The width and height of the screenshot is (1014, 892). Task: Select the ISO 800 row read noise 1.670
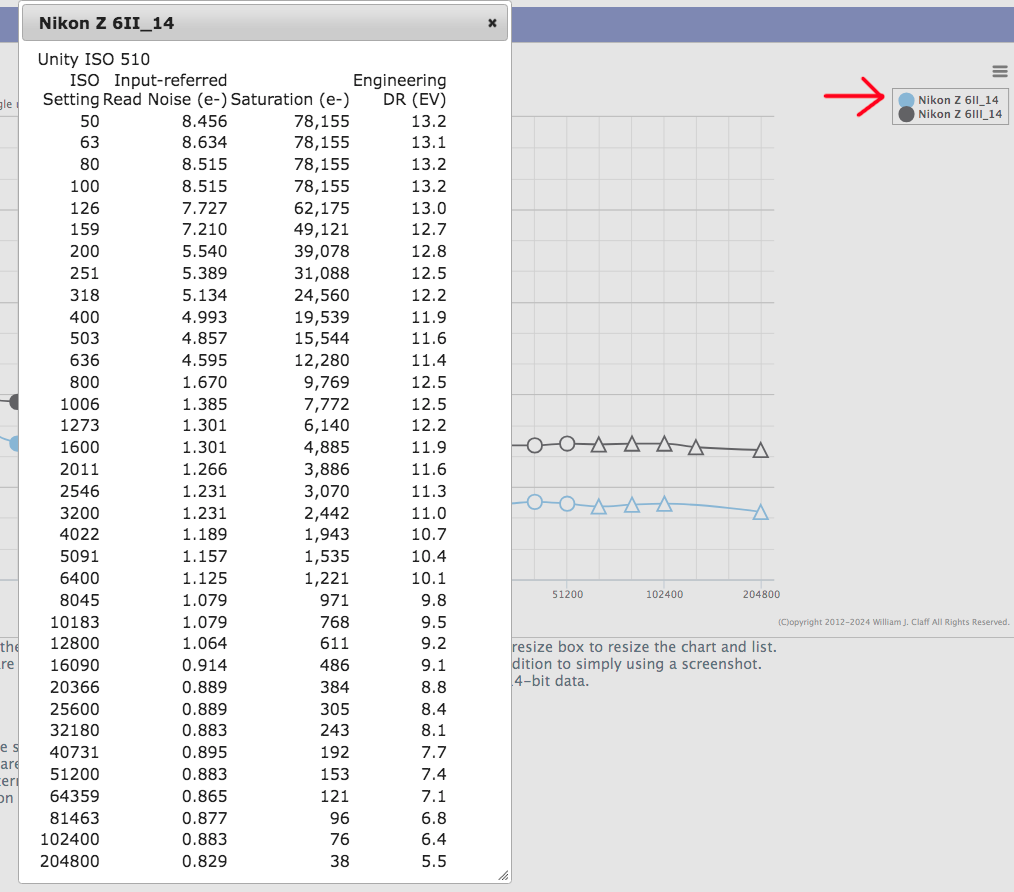206,382
